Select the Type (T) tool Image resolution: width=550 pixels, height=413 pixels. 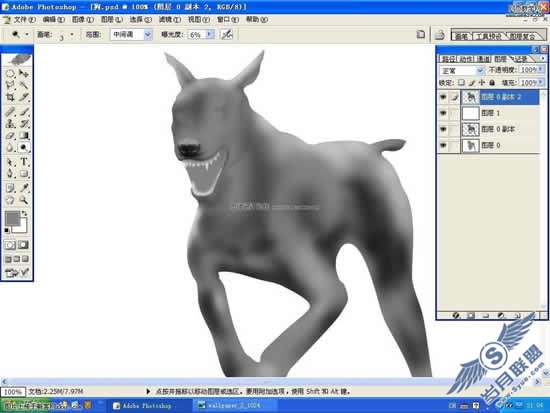pos(24,162)
